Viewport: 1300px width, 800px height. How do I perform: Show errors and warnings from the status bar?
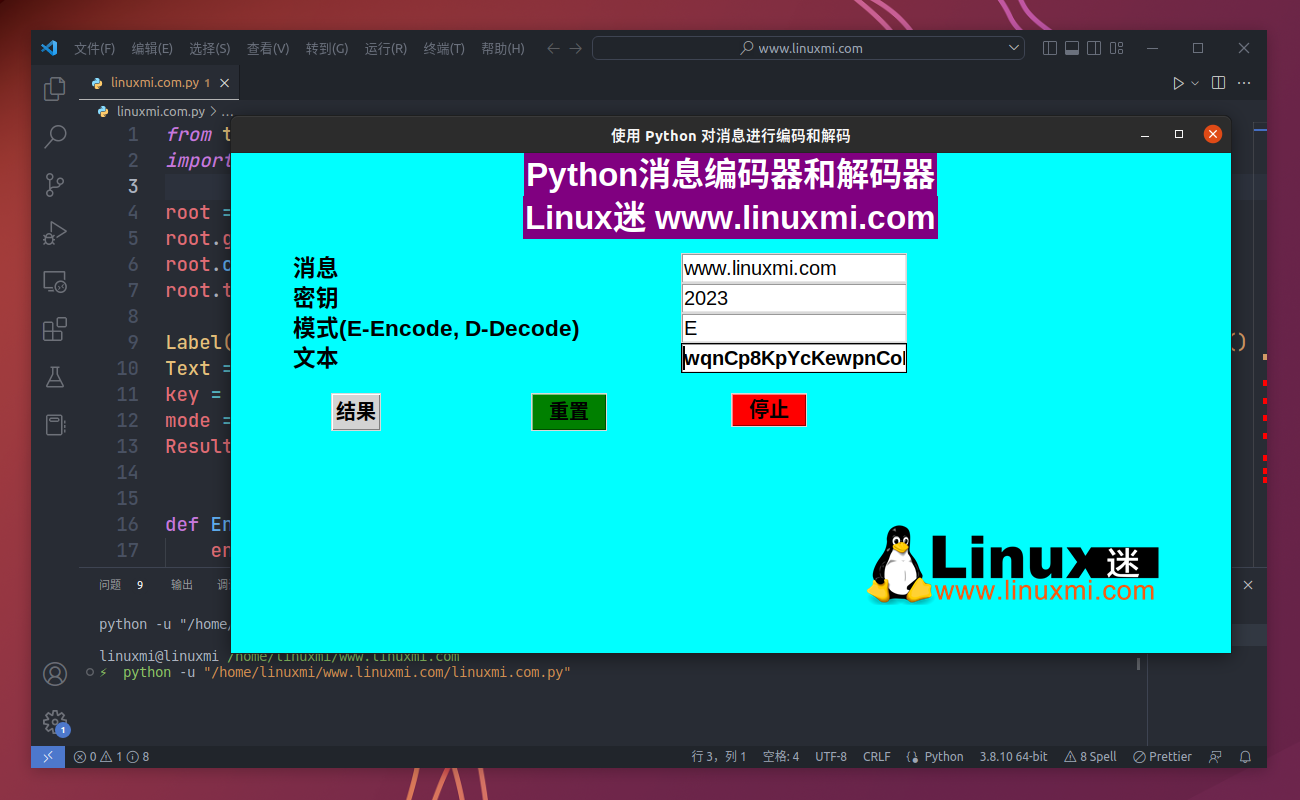click(x=111, y=757)
